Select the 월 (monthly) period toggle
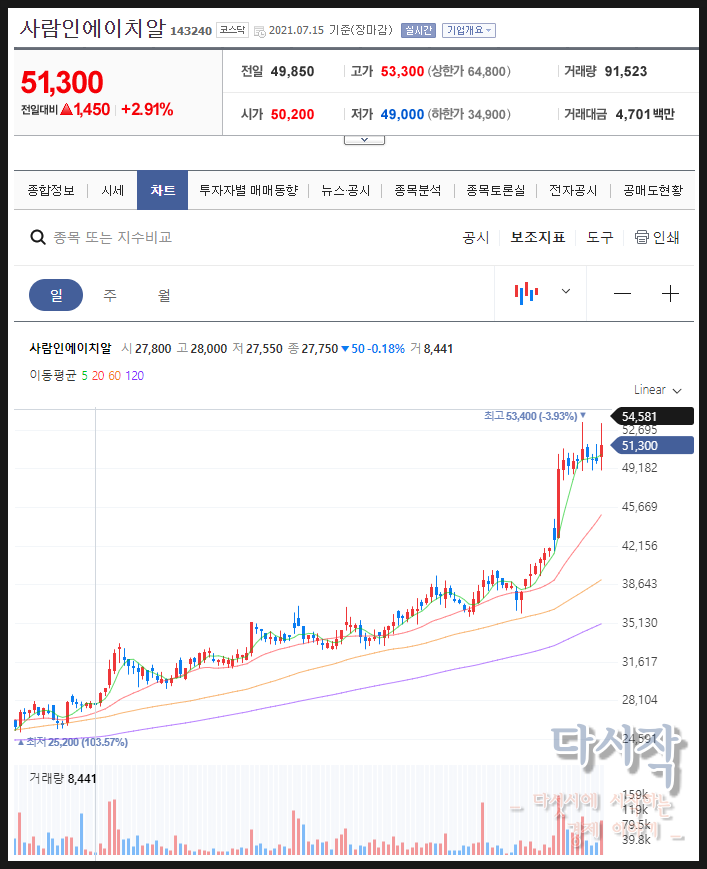Image resolution: width=707 pixels, height=869 pixels. click(x=164, y=295)
